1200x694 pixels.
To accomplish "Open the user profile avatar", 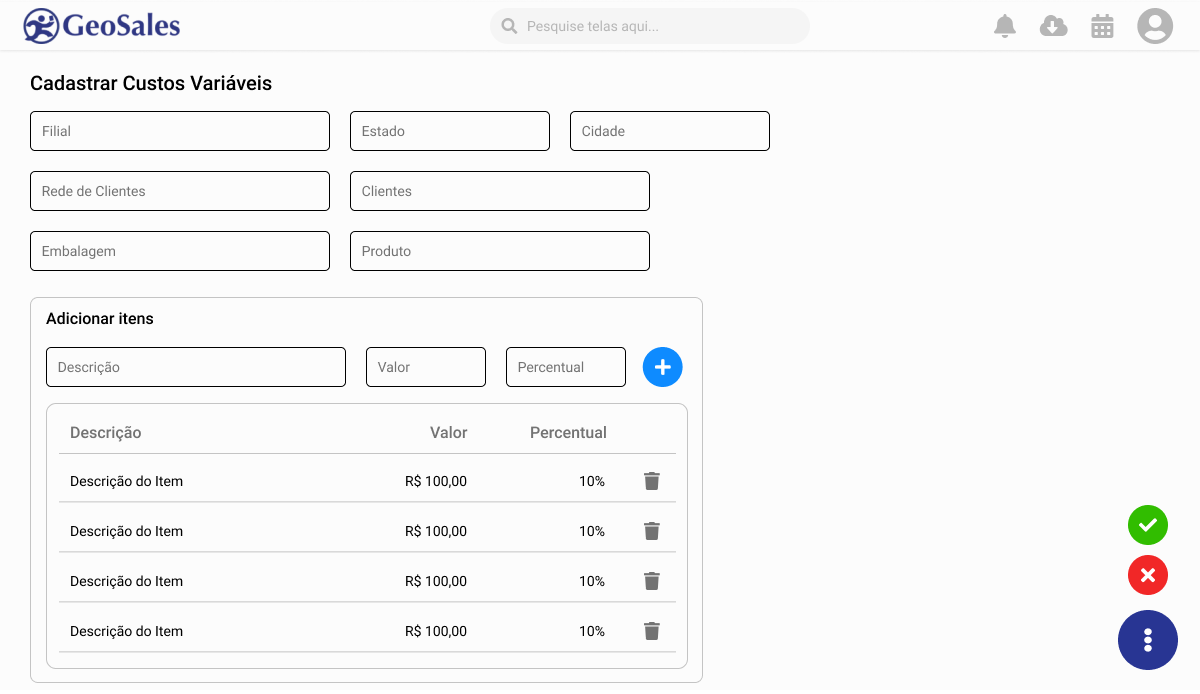I will tap(1155, 26).
